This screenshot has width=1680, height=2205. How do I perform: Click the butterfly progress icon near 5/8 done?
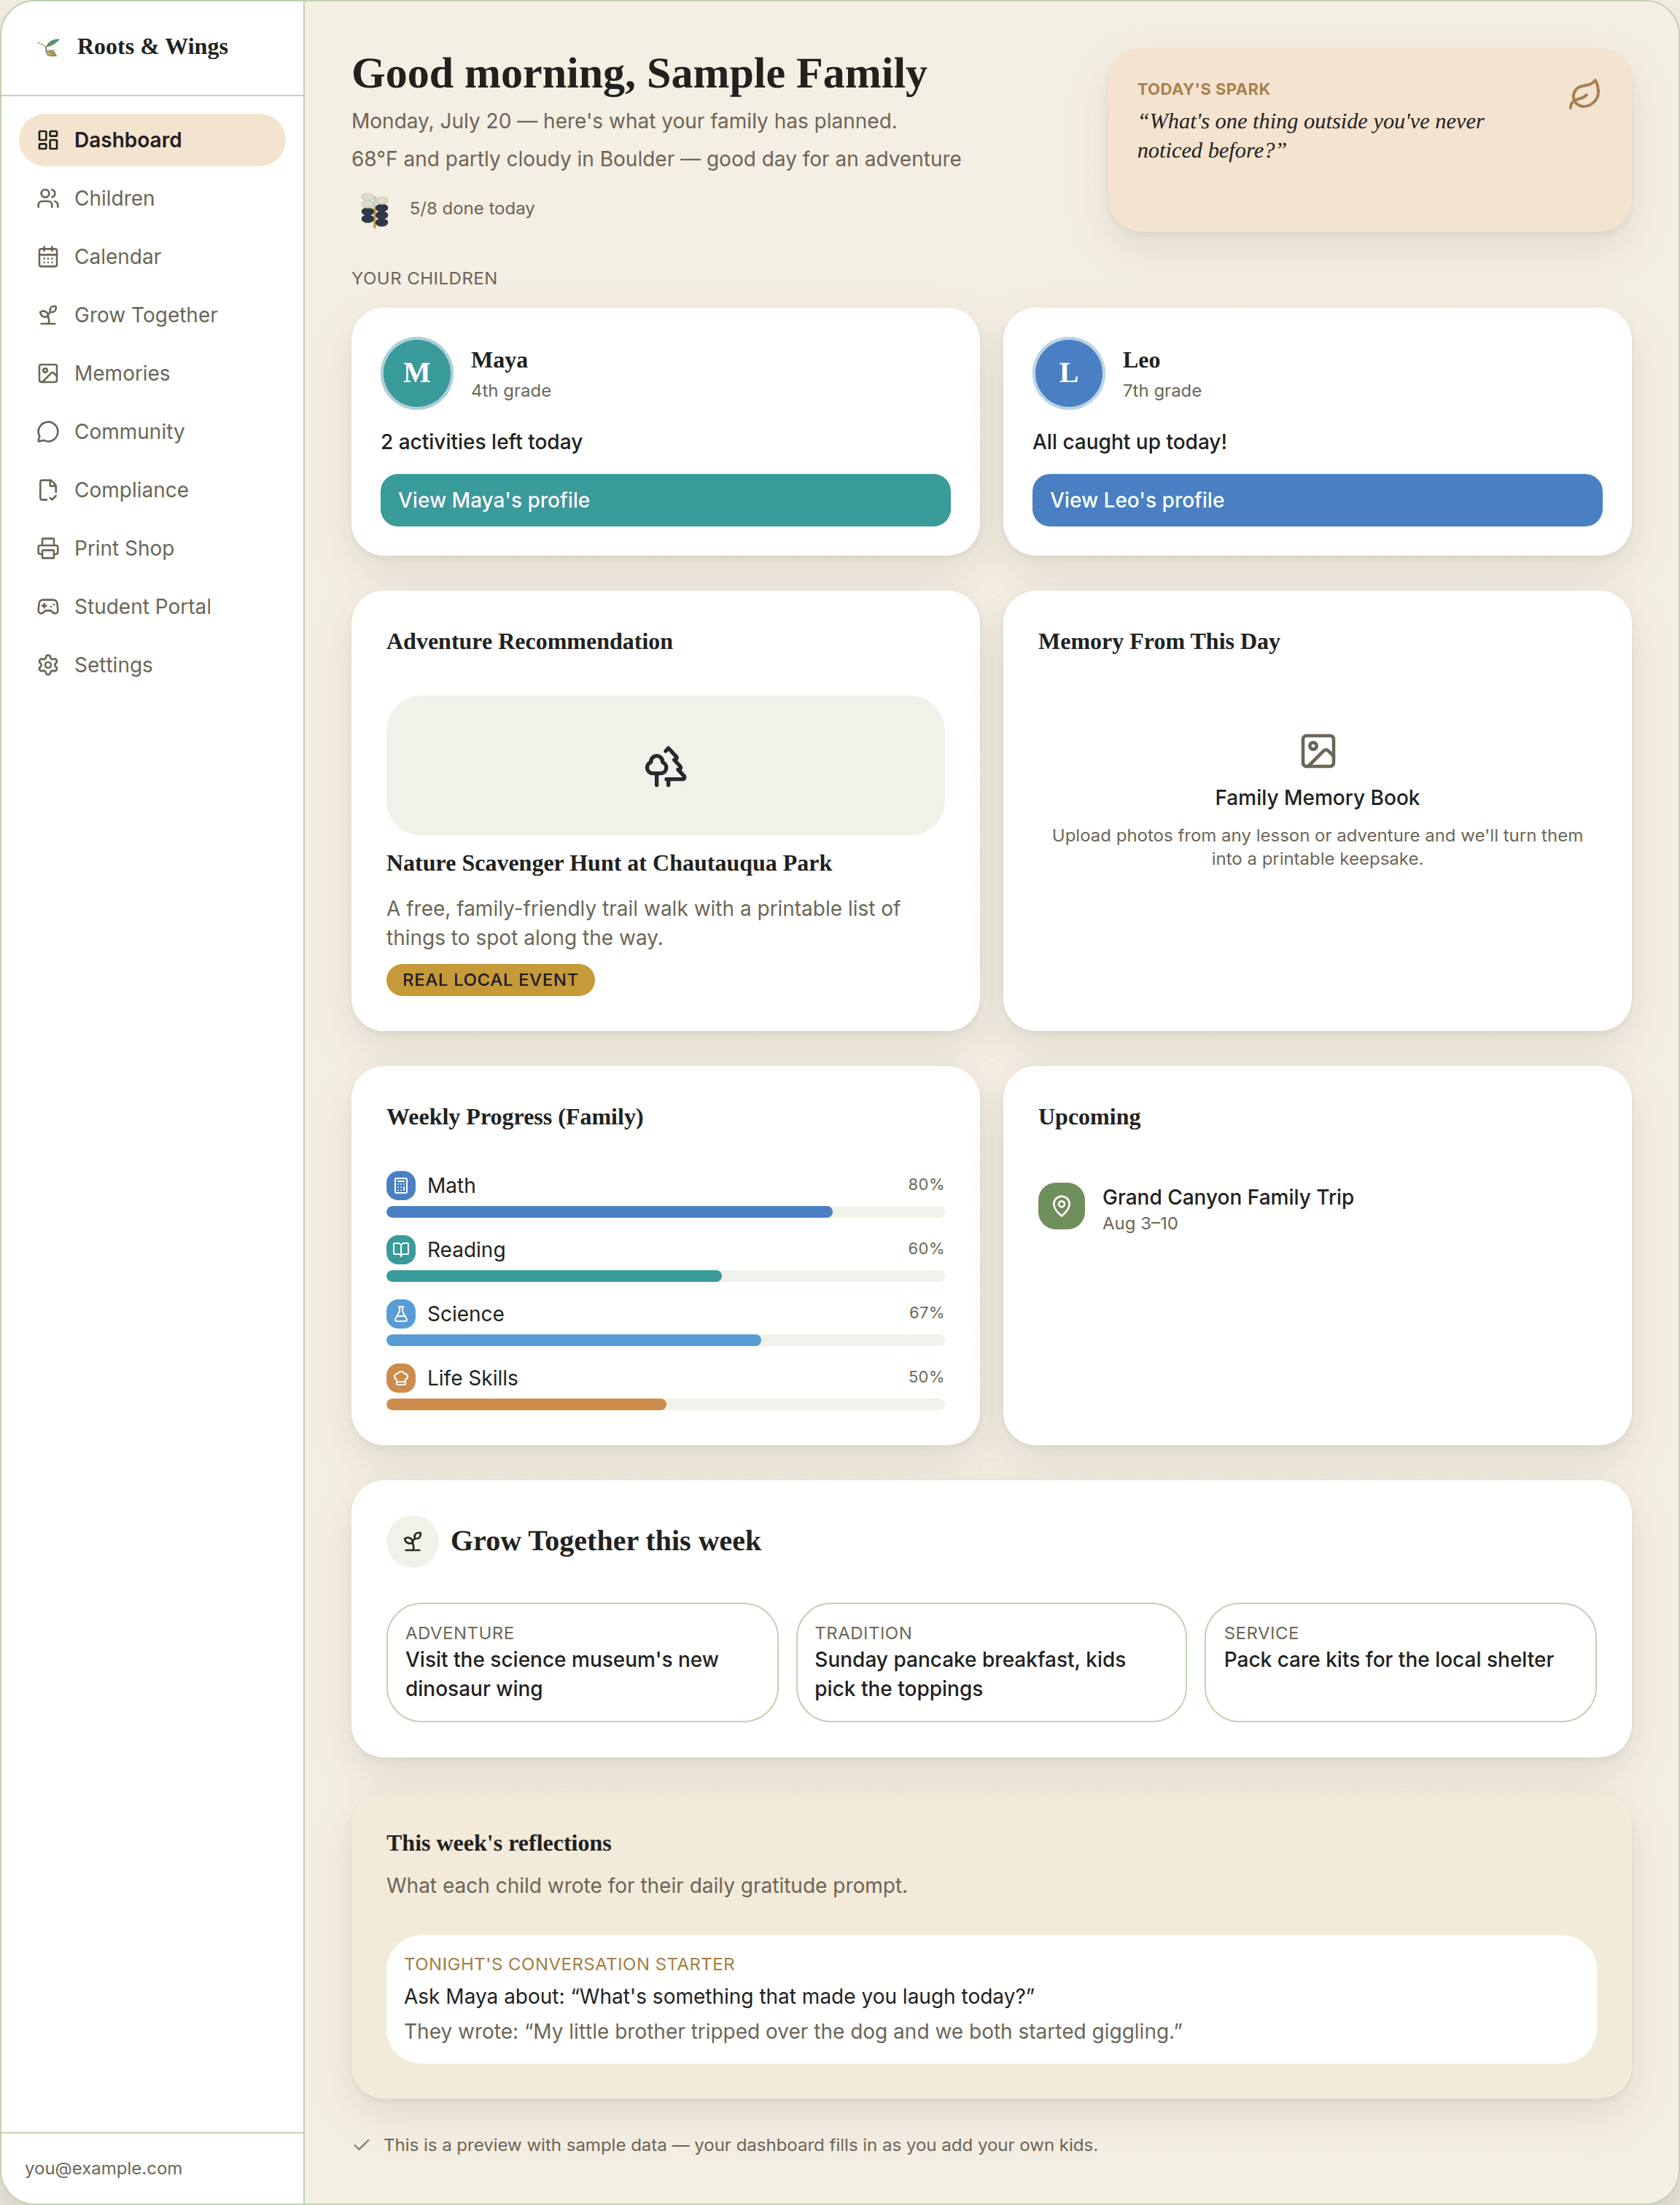[x=374, y=210]
